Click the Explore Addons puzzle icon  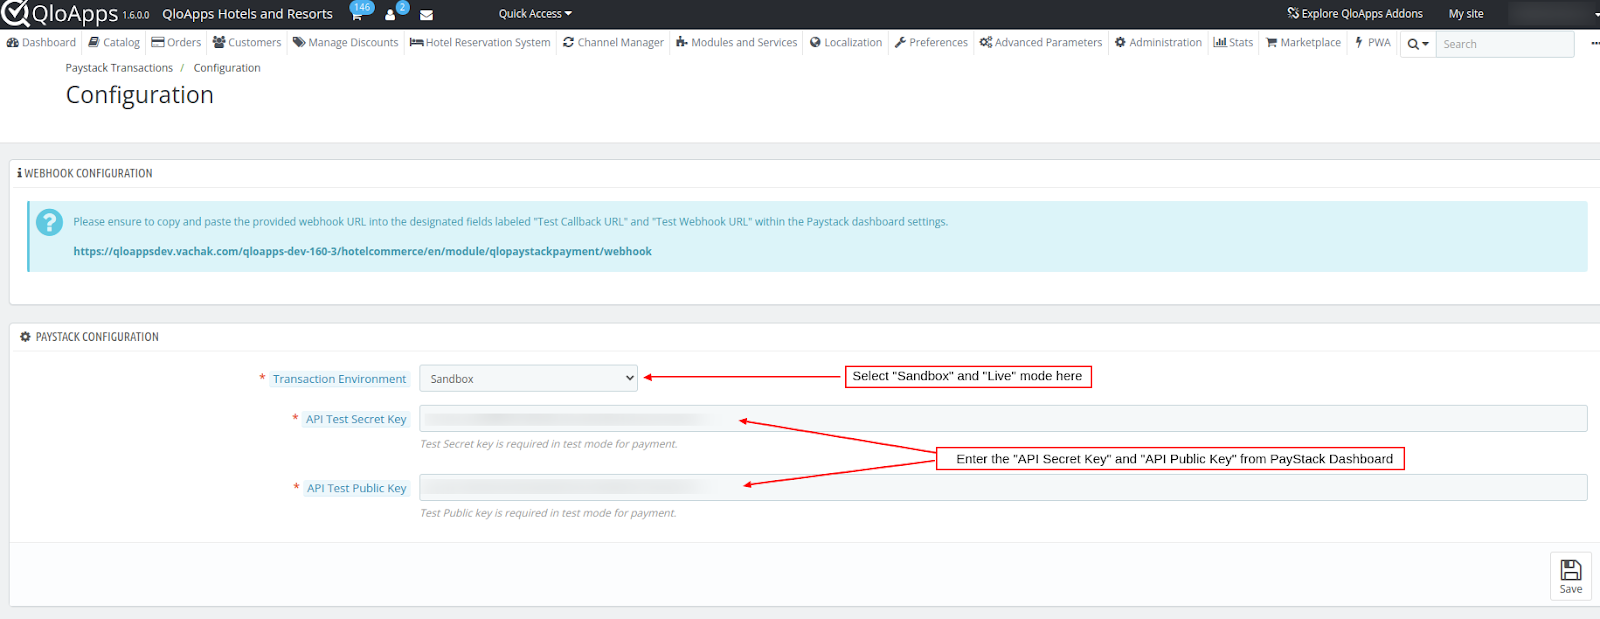(1293, 14)
